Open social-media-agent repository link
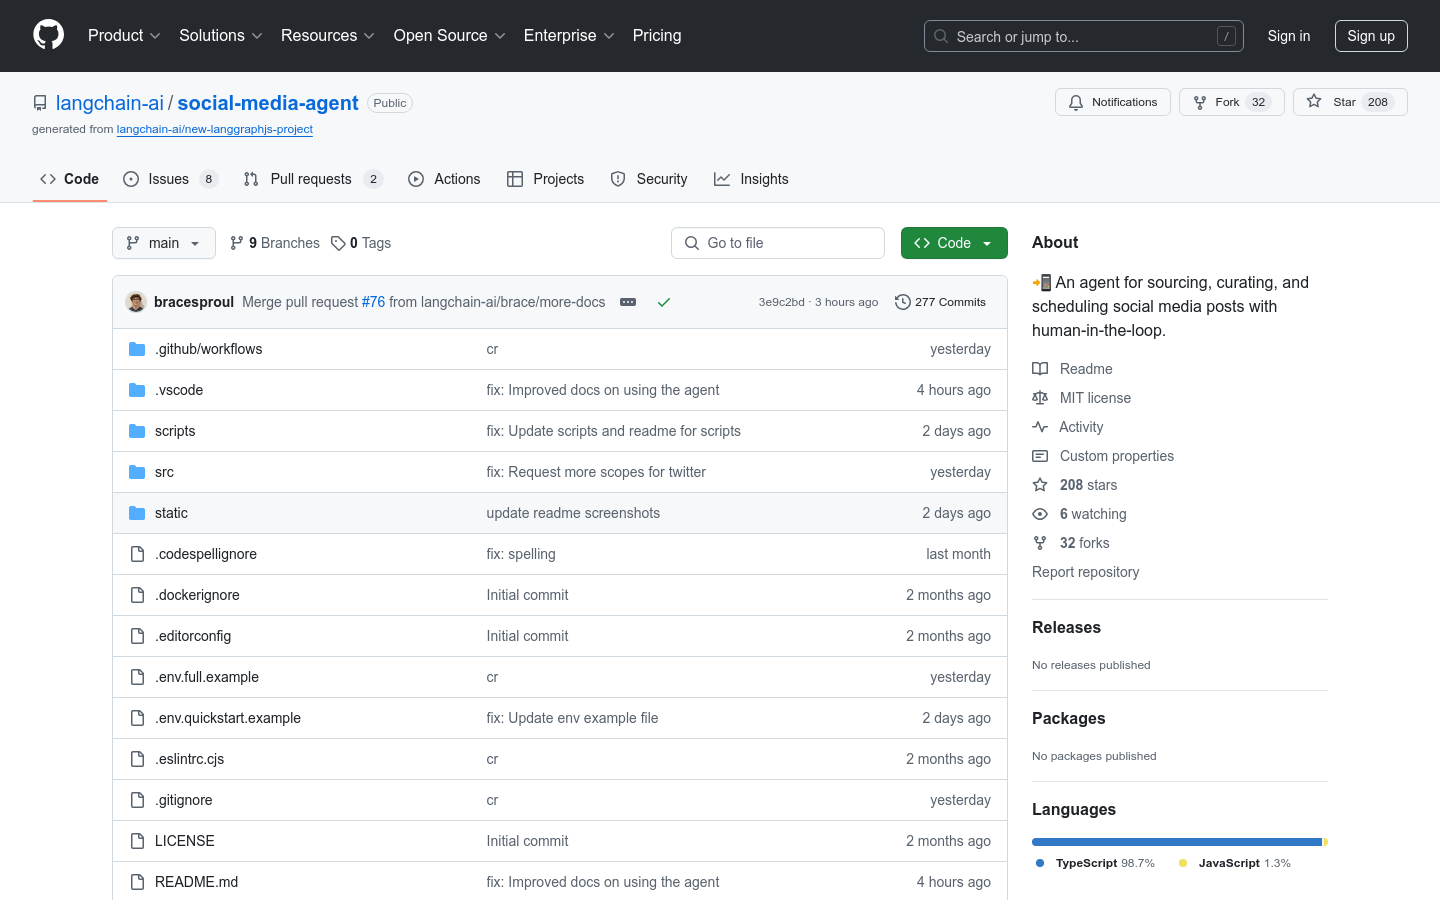This screenshot has width=1440, height=900. tap(268, 103)
